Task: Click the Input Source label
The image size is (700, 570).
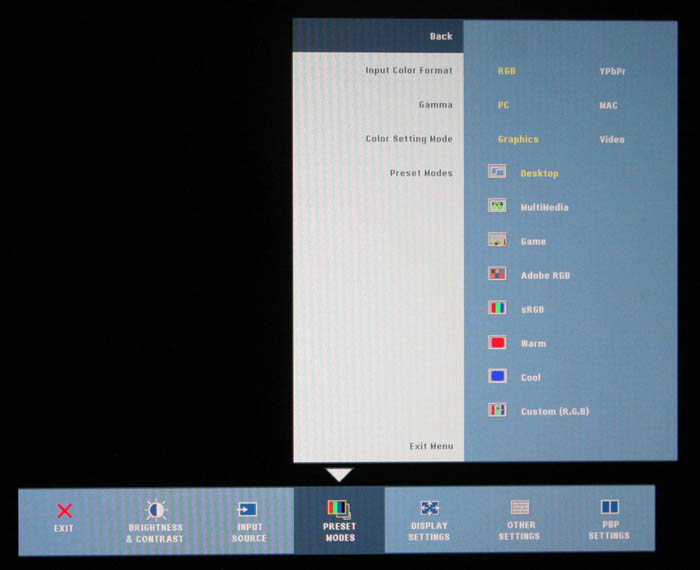Action: (x=249, y=533)
